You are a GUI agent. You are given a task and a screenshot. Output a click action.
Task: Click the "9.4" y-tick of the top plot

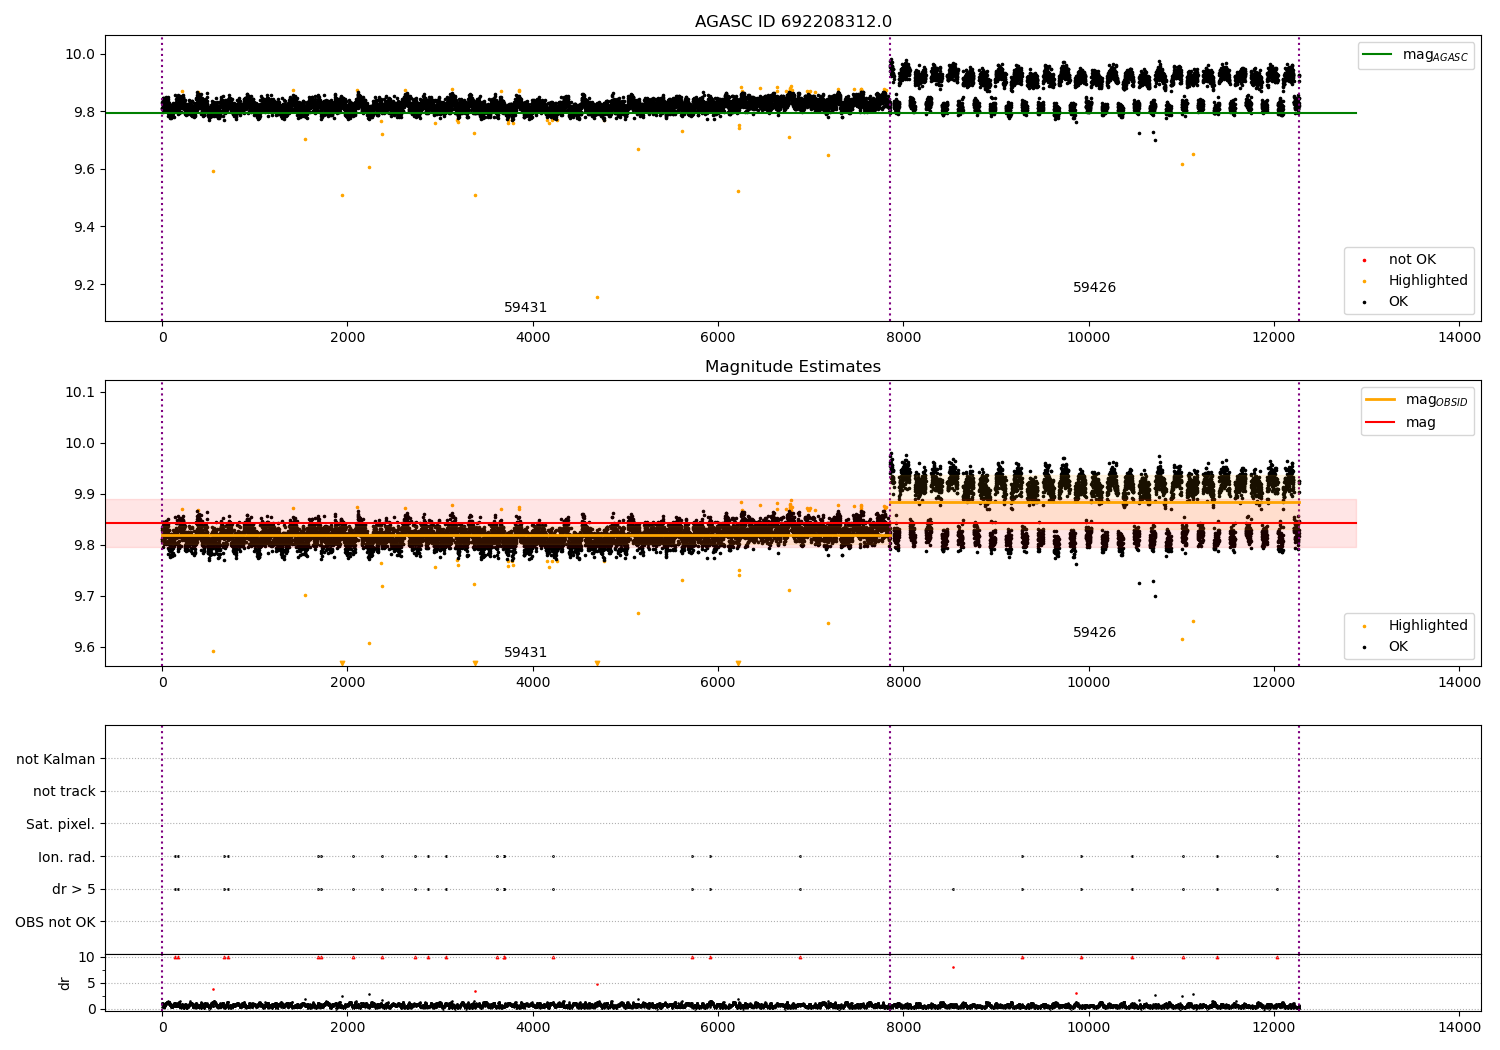point(83,228)
